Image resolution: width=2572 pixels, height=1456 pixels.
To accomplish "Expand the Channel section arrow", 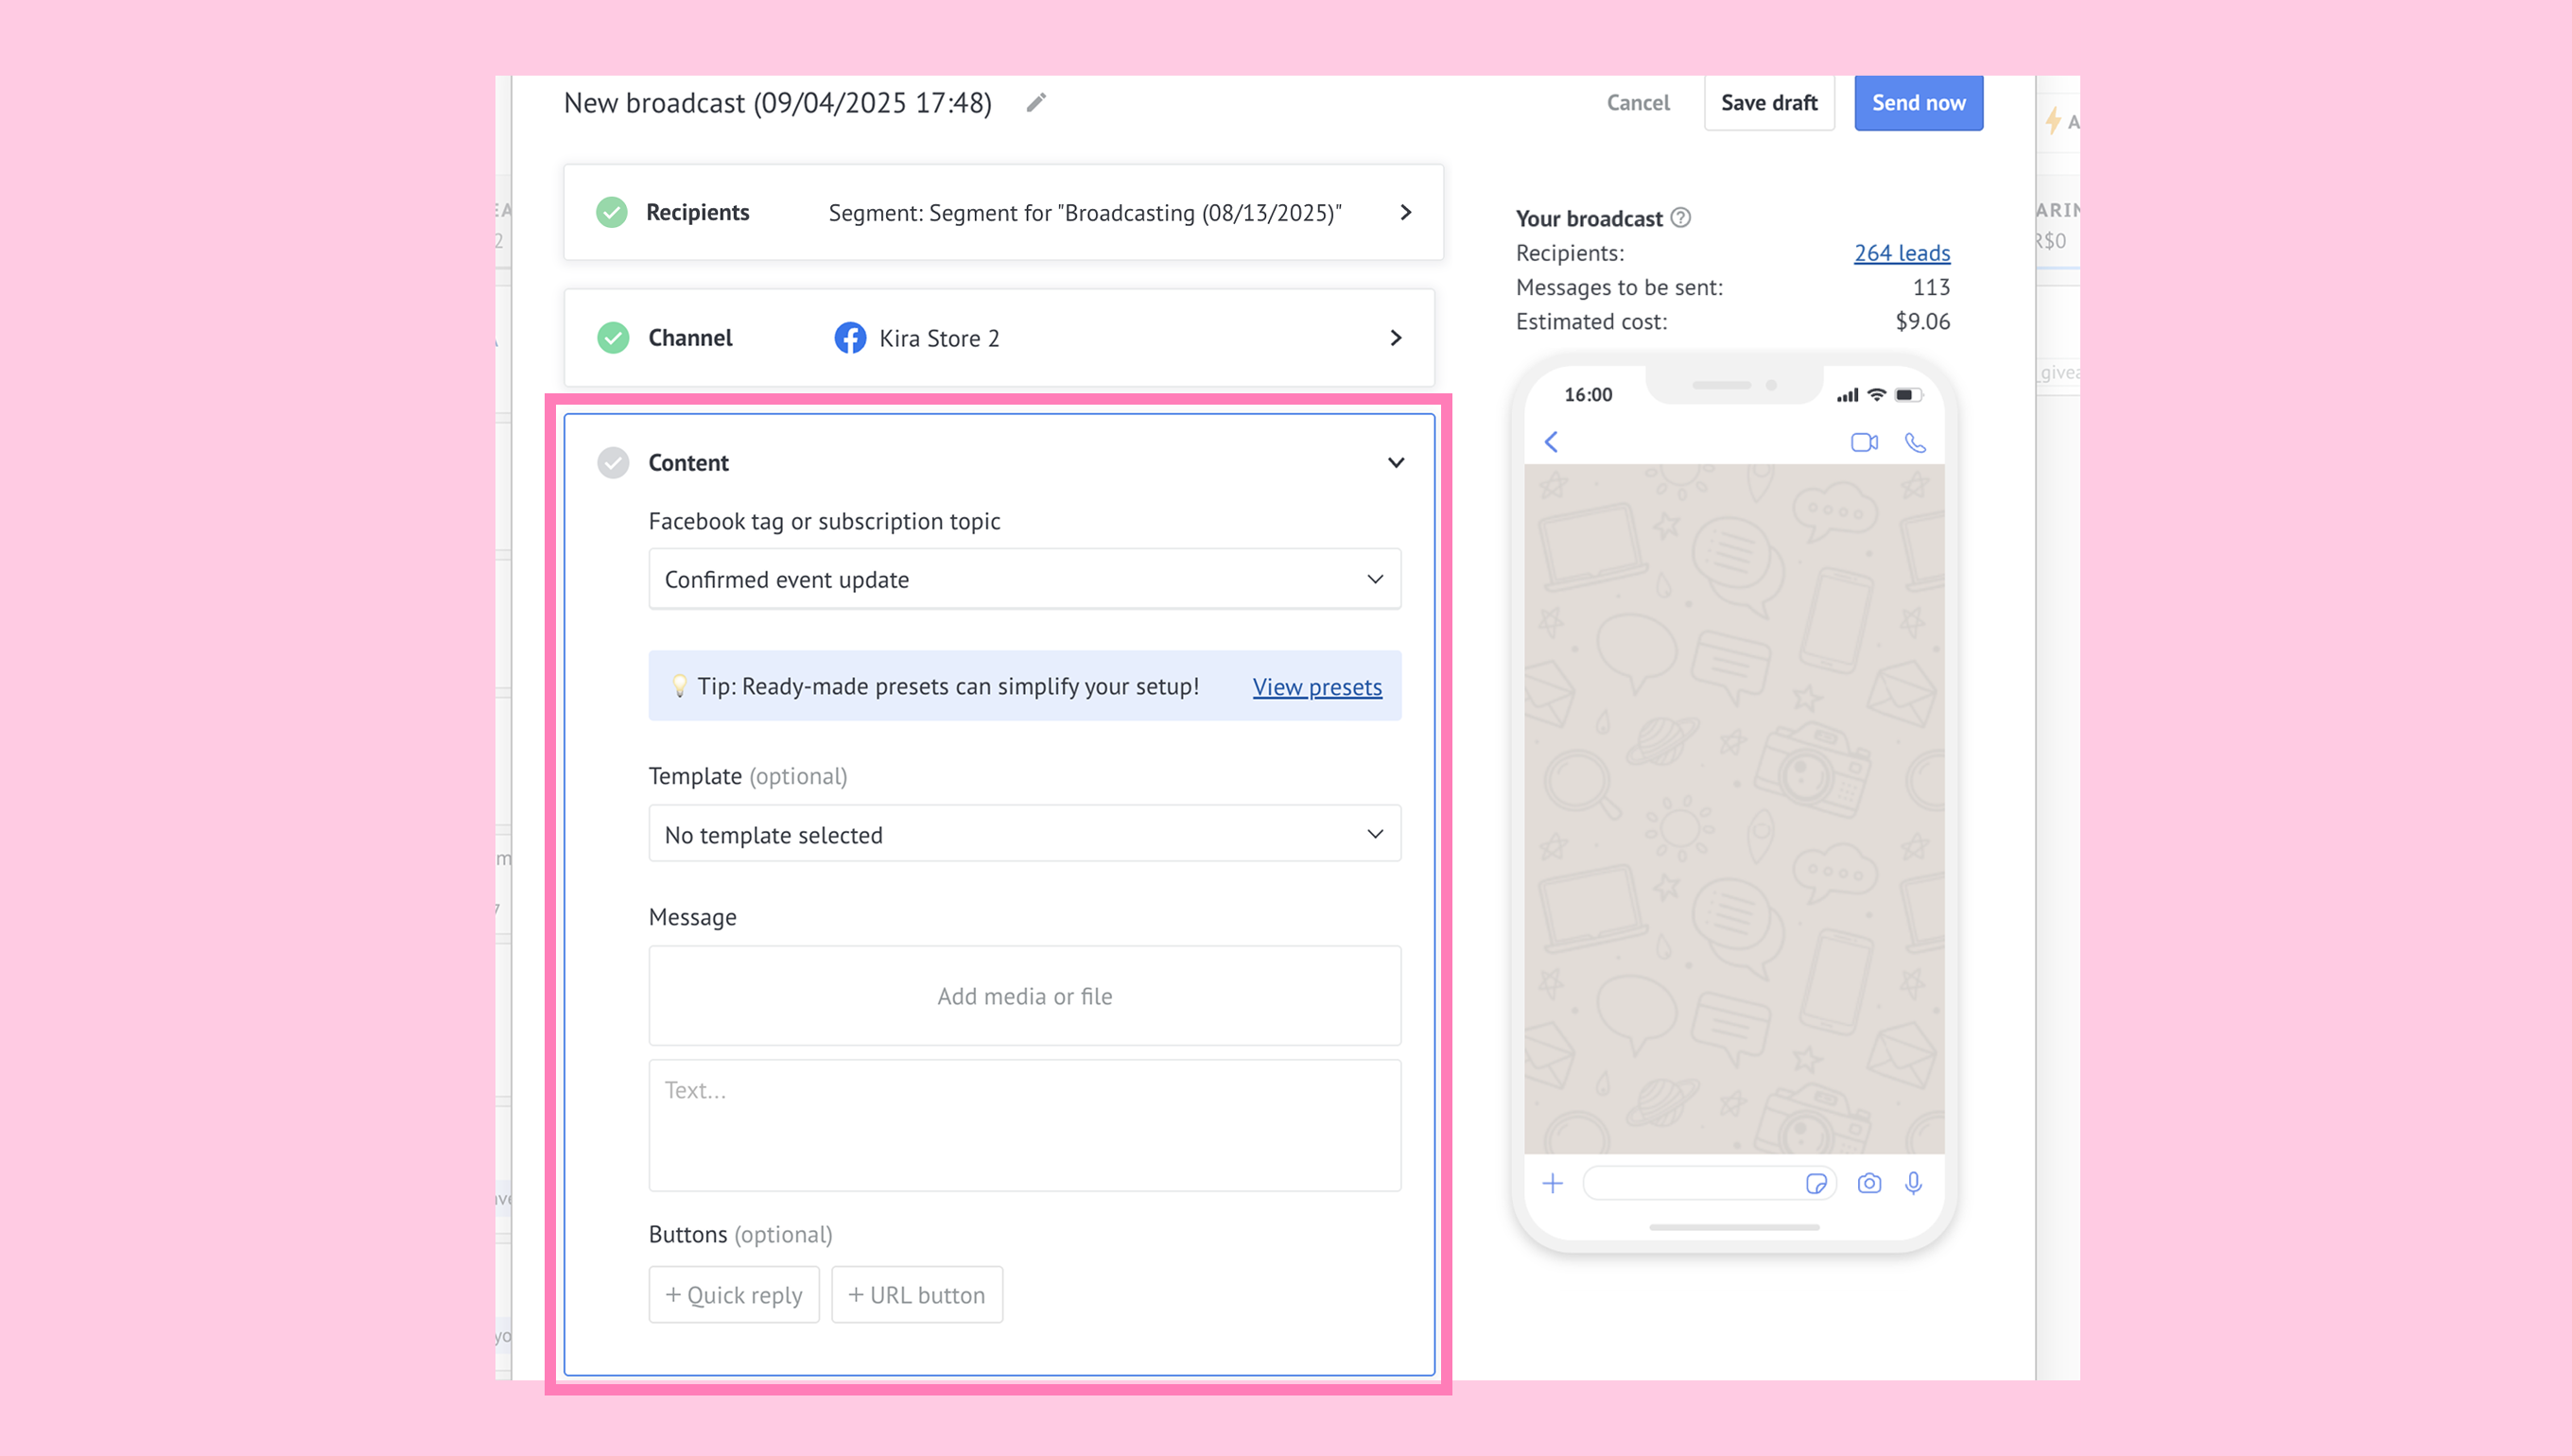I will click(1396, 338).
